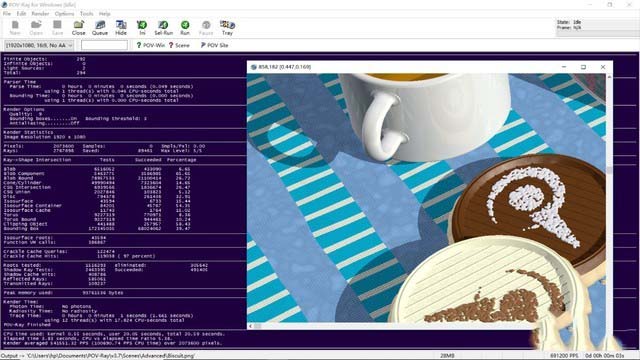Open the Render menu
The height and width of the screenshot is (360, 640).
40,13
